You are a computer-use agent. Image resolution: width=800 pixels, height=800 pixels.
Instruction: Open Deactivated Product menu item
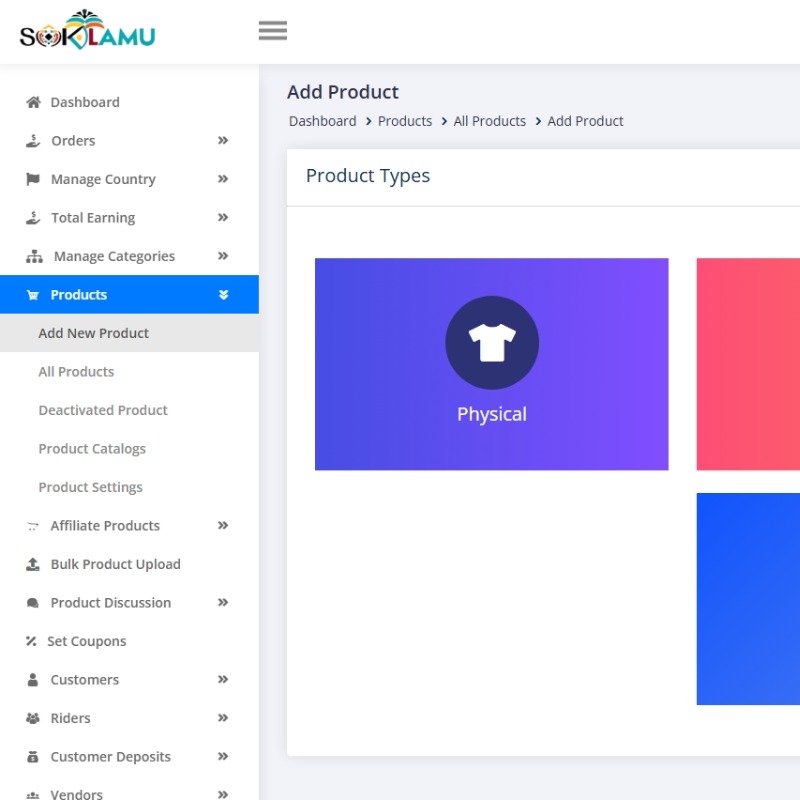103,410
